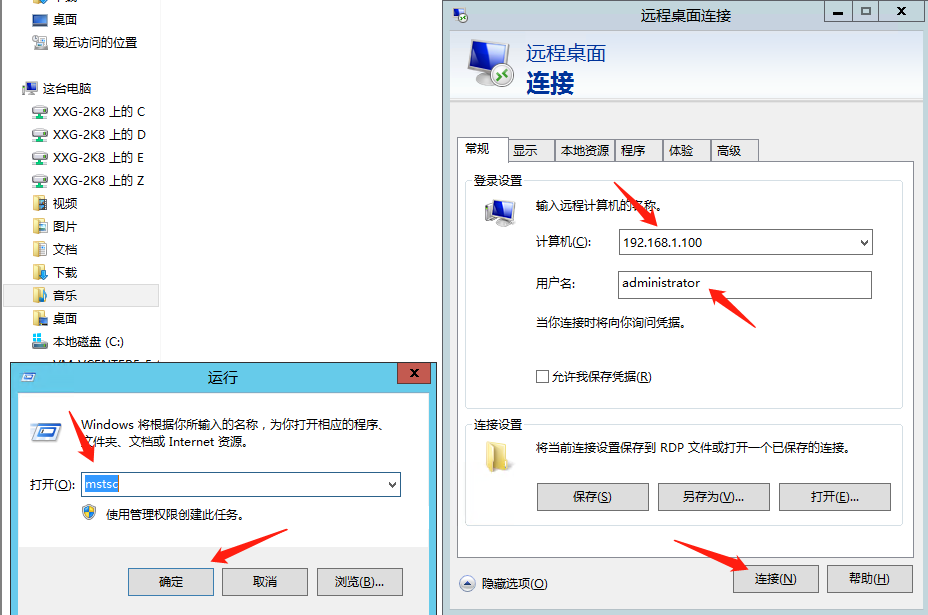Click the 另存为(V)... button
The image size is (928, 615).
(714, 497)
